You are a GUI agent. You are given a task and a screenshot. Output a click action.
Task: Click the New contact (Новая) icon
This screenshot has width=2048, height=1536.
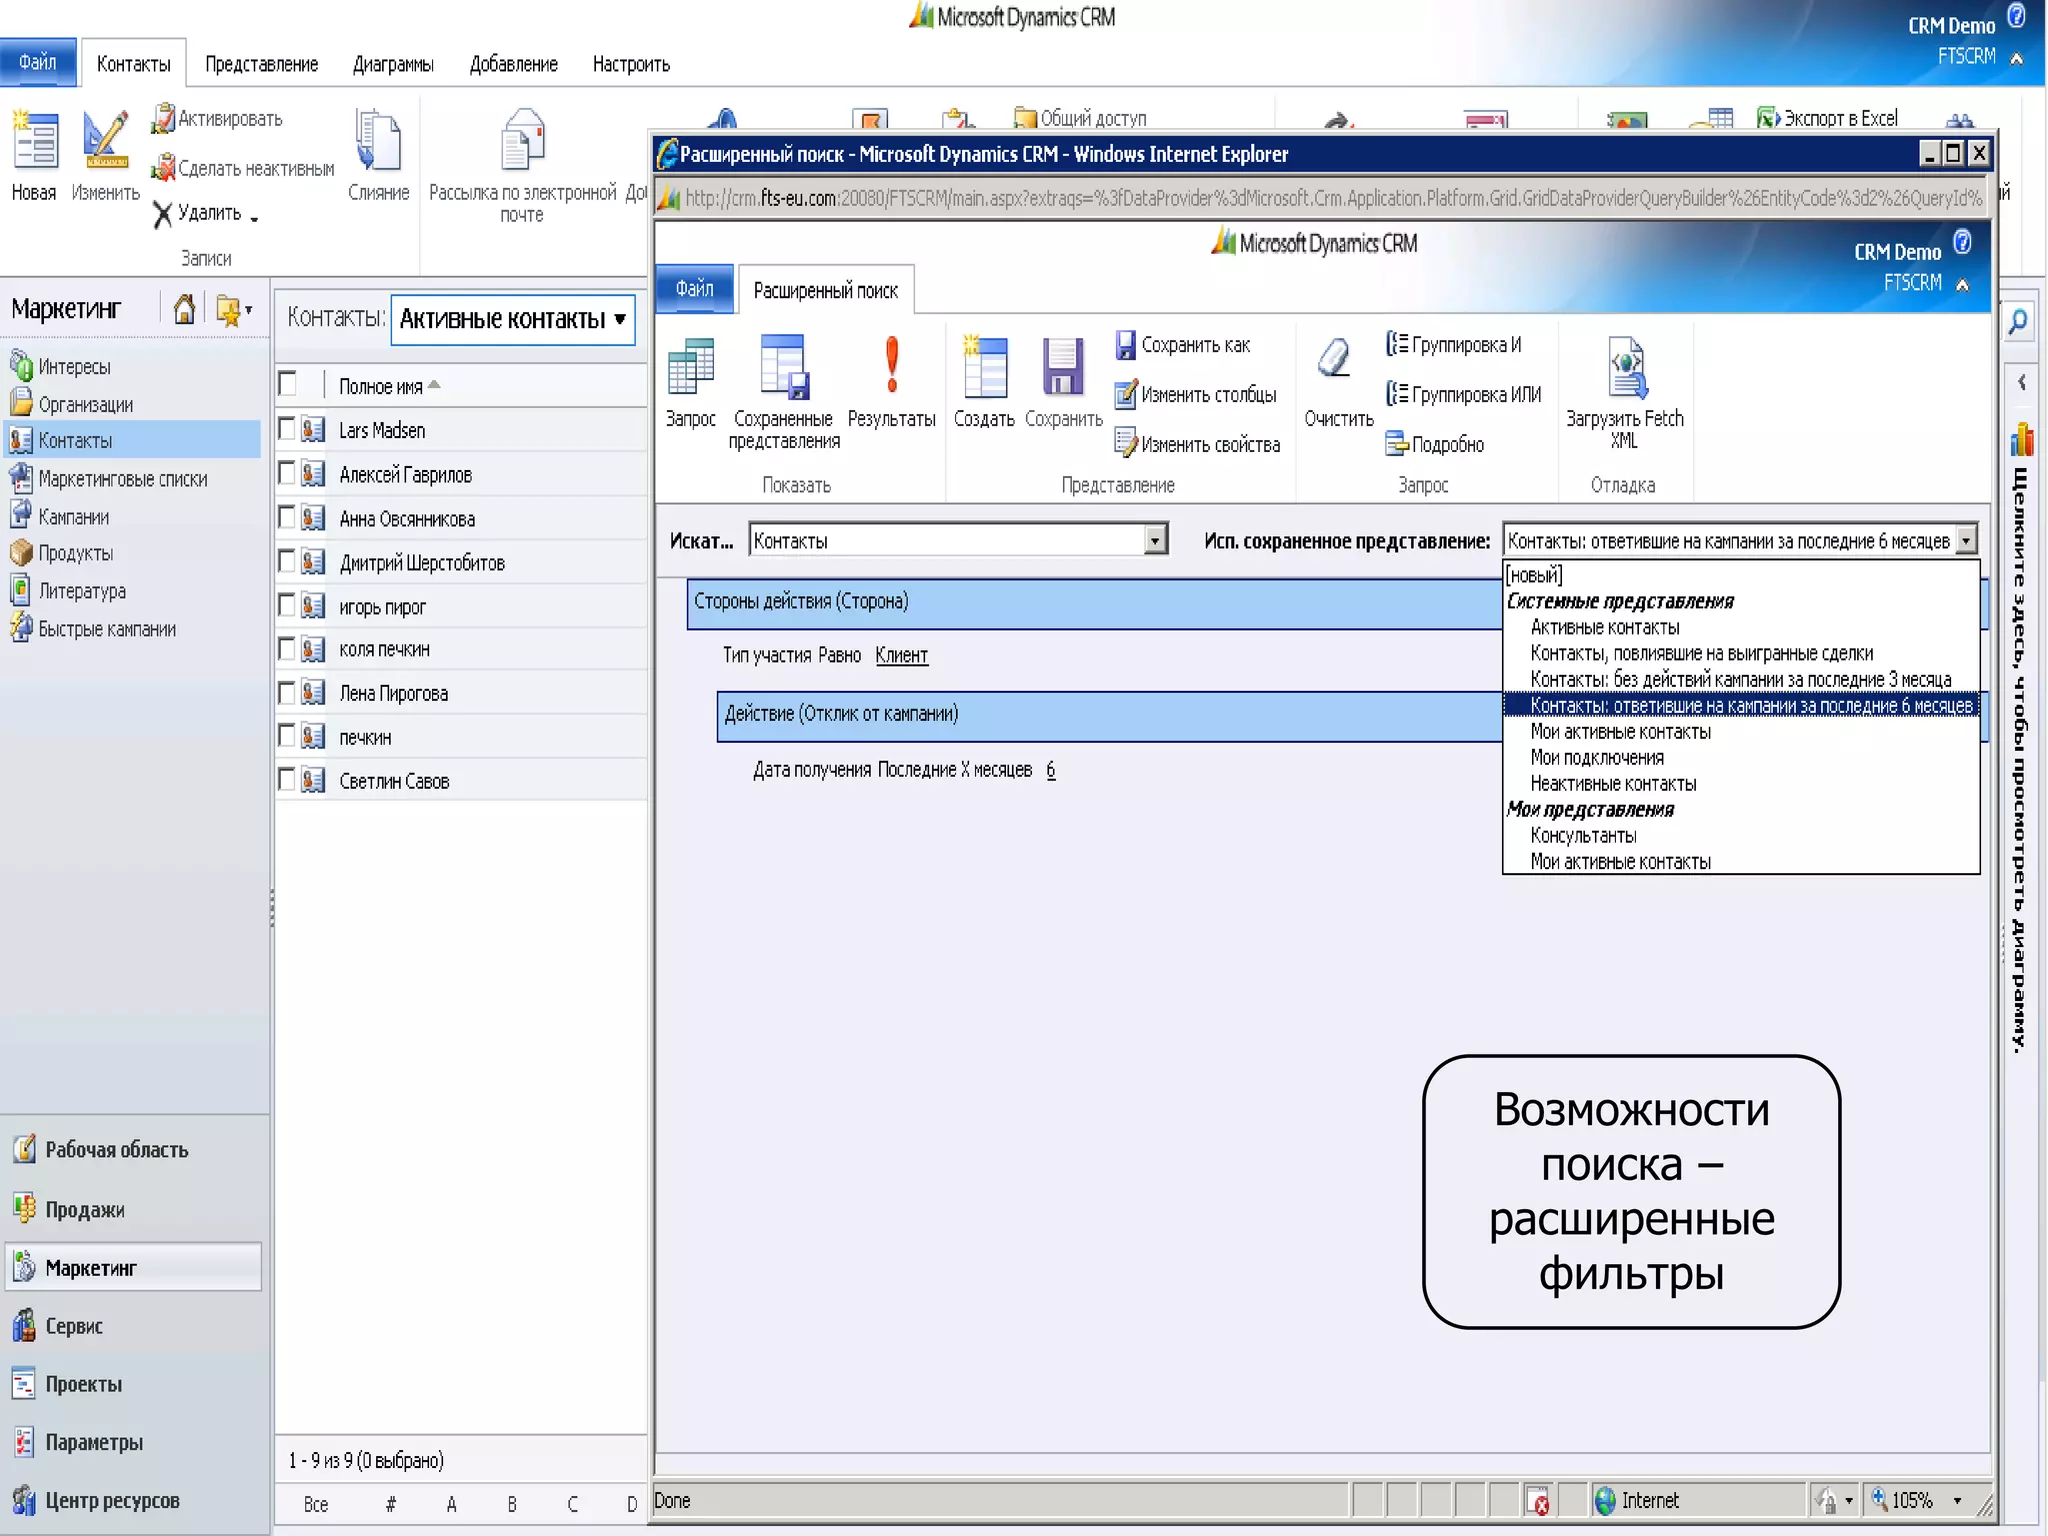click(x=34, y=142)
